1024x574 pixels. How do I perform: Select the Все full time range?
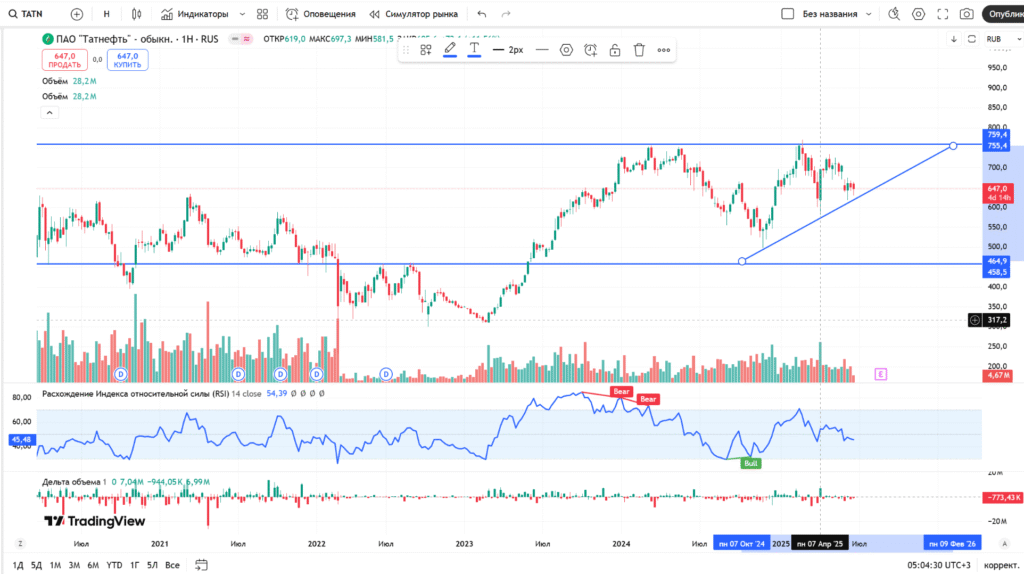pyautogui.click(x=172, y=565)
